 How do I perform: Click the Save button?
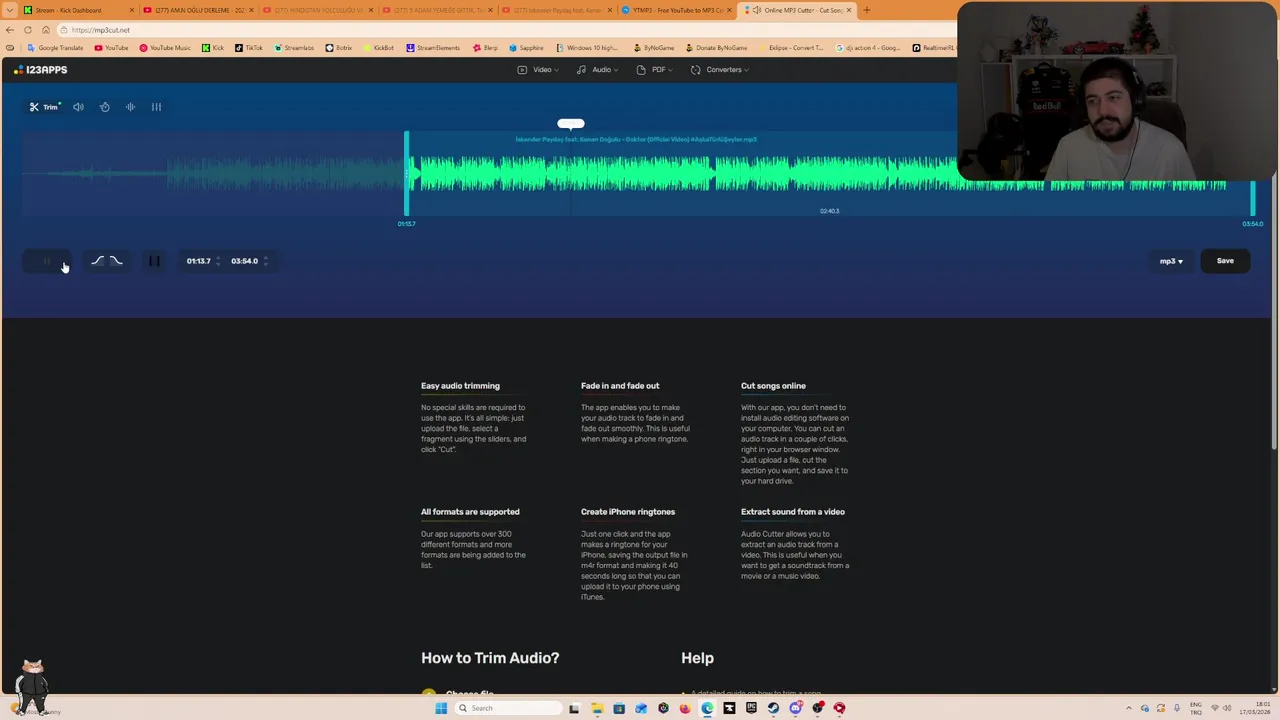(x=1225, y=261)
